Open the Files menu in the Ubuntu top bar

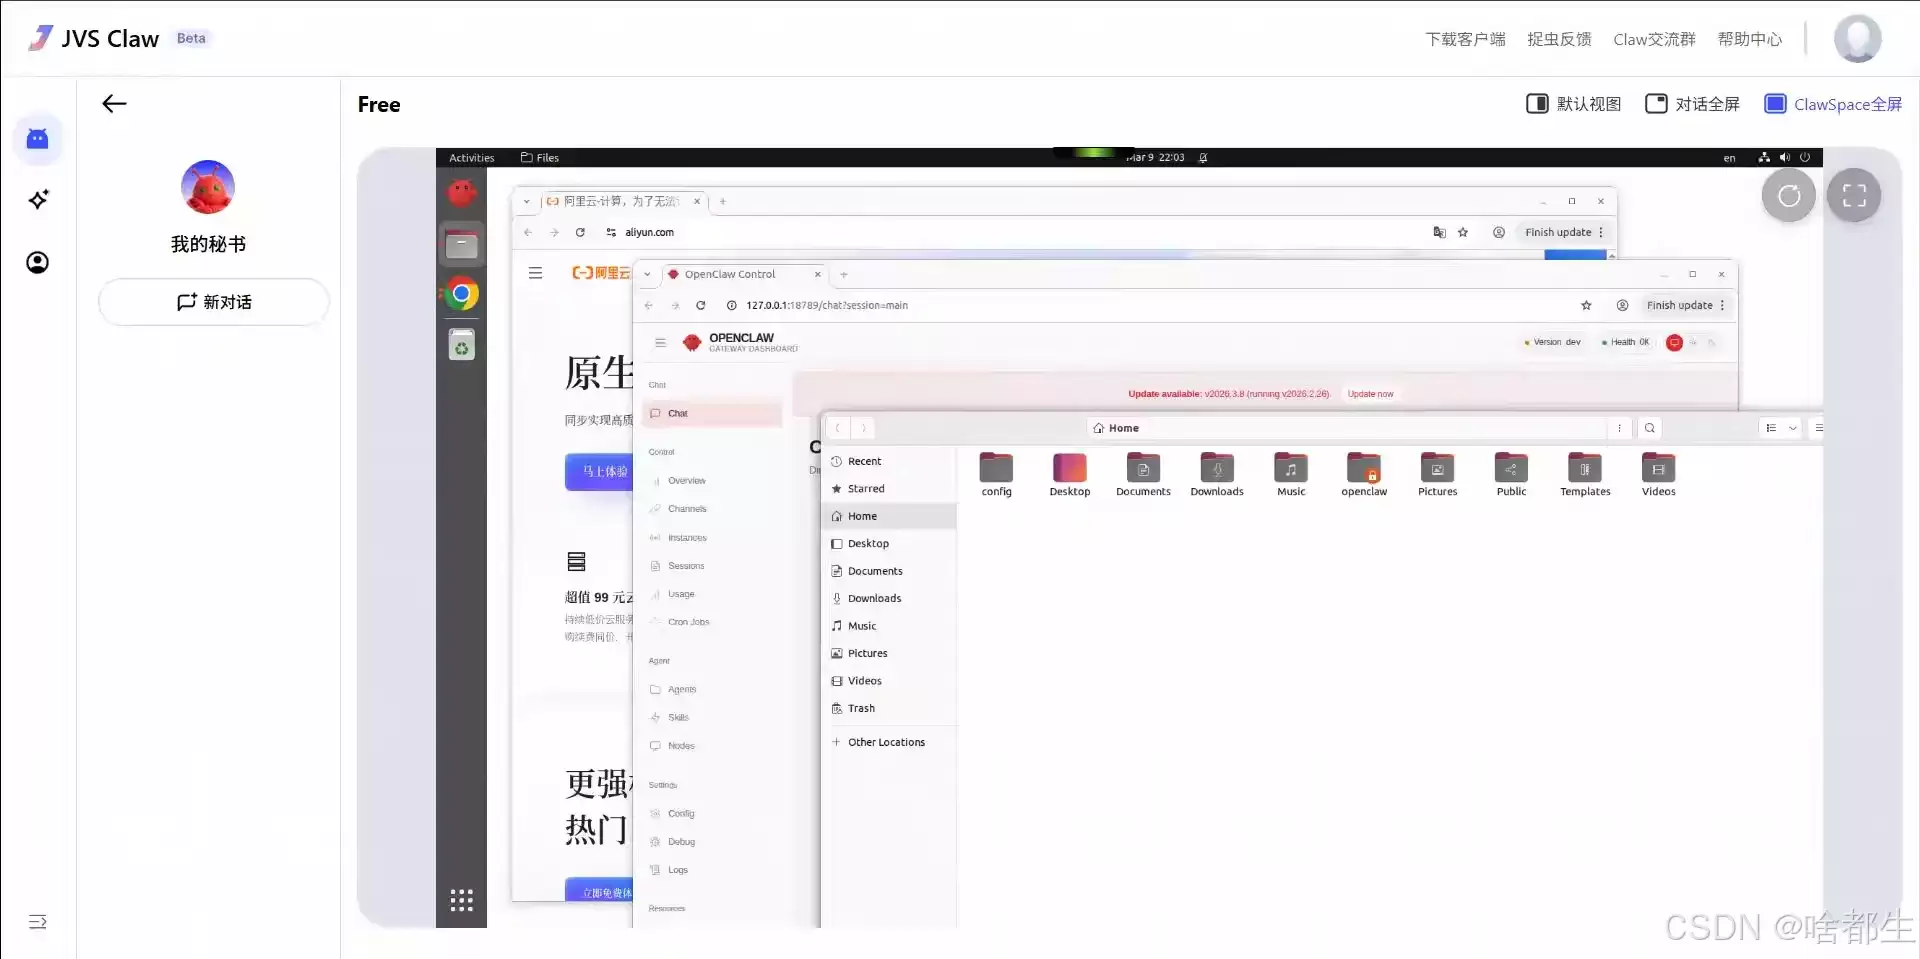click(539, 157)
